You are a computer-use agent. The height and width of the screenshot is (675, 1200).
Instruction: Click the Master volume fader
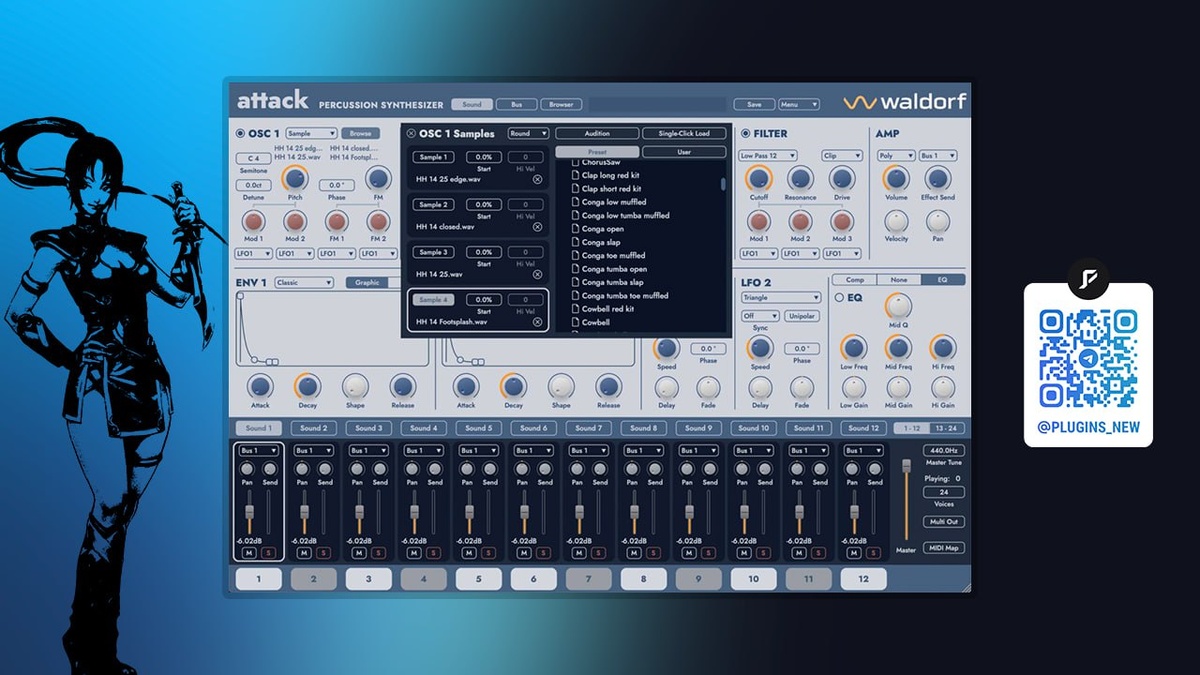(x=907, y=468)
